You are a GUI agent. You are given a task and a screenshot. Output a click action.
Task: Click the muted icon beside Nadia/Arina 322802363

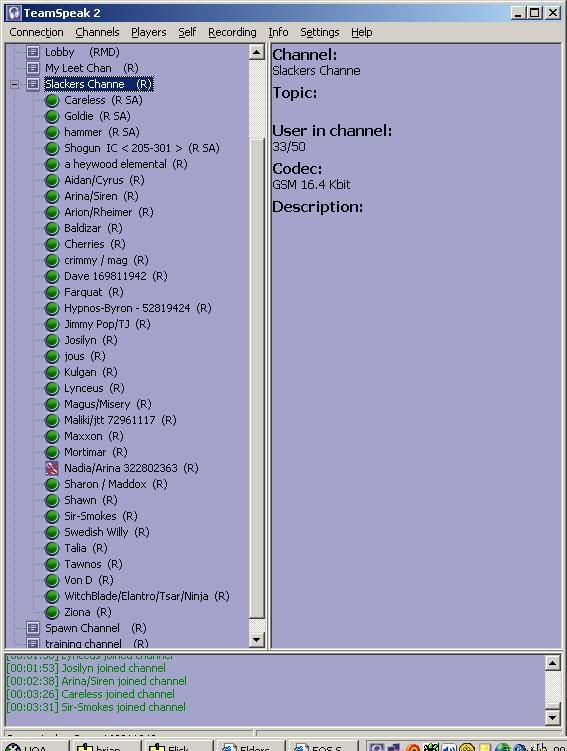click(x=52, y=468)
